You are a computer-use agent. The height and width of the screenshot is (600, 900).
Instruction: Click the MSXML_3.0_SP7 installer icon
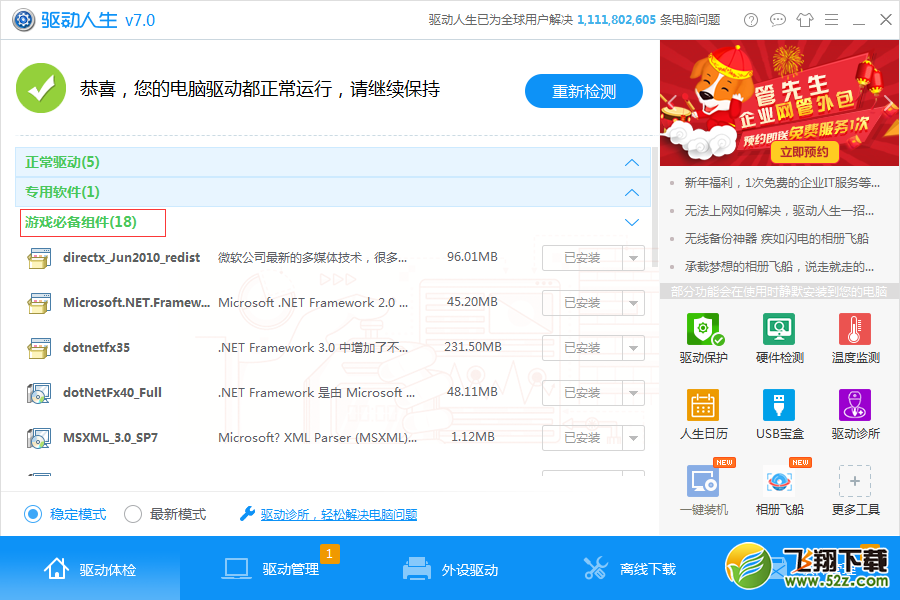tap(39, 438)
